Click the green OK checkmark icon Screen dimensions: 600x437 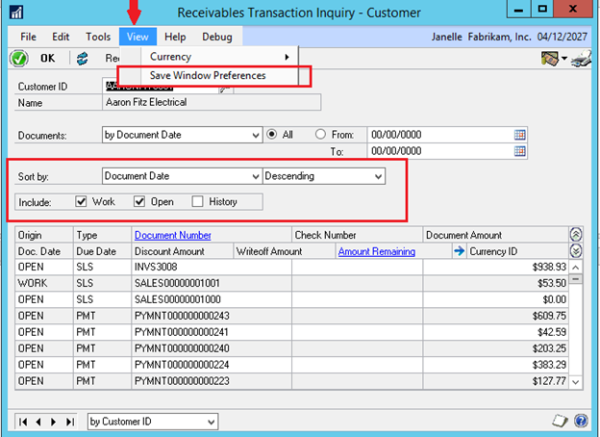[x=18, y=58]
